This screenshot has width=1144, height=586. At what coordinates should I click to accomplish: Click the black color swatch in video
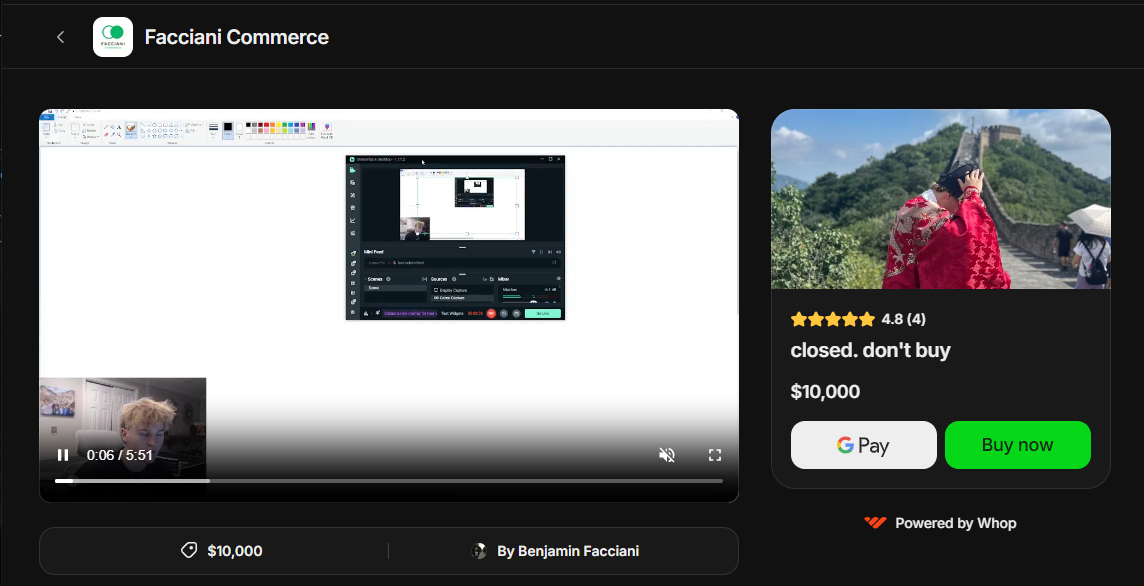coord(228,127)
